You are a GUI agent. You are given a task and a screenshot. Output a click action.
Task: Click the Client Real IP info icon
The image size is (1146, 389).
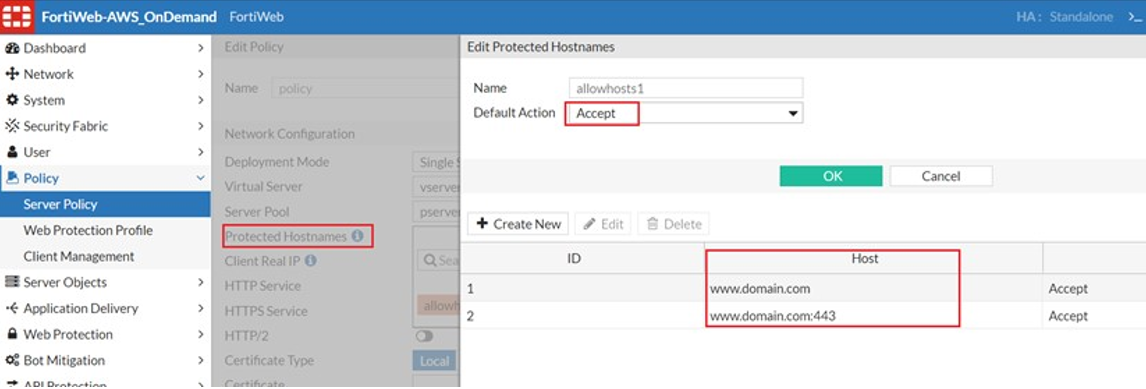[x=311, y=260]
